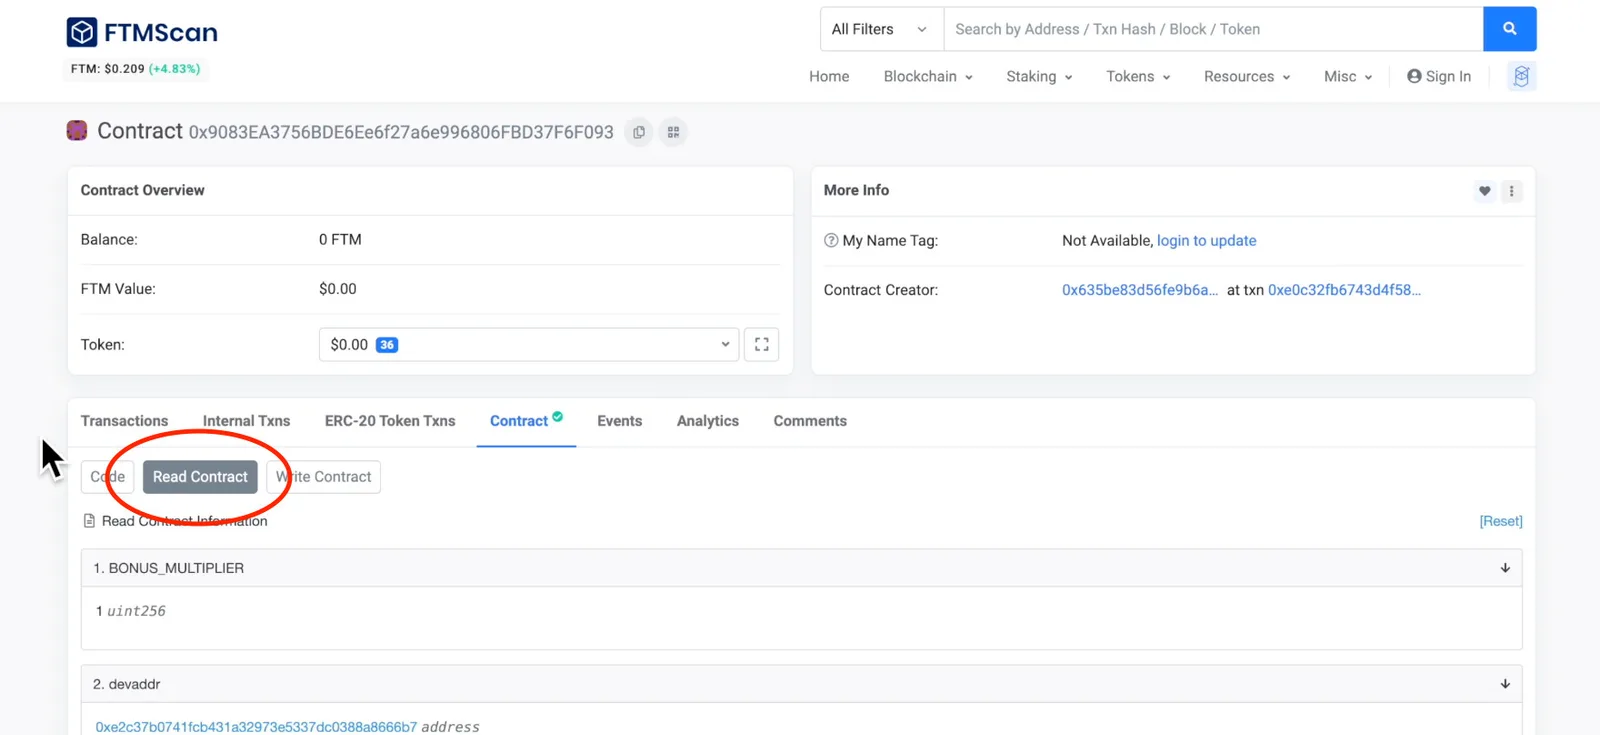This screenshot has height=735, width=1600.
Task: Click the Read Contract button
Action: click(200, 477)
